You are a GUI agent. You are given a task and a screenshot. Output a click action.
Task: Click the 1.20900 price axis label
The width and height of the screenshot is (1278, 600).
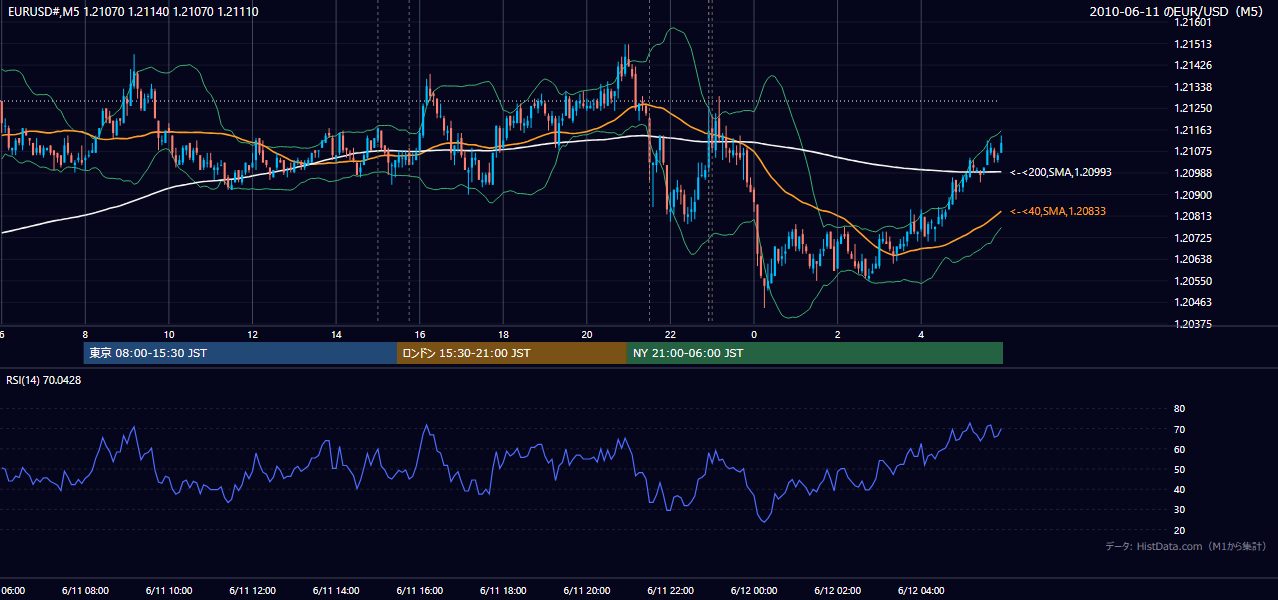[1194, 195]
